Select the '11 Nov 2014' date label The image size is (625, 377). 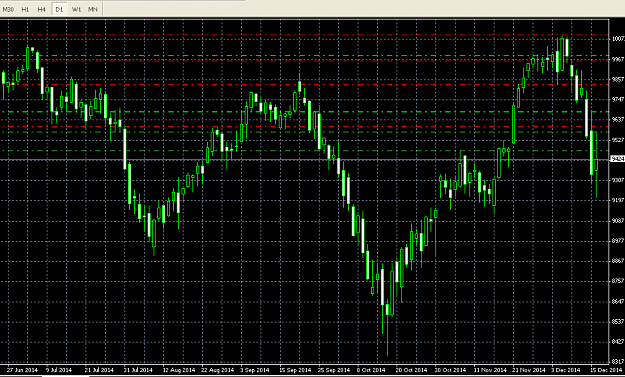tap(489, 370)
